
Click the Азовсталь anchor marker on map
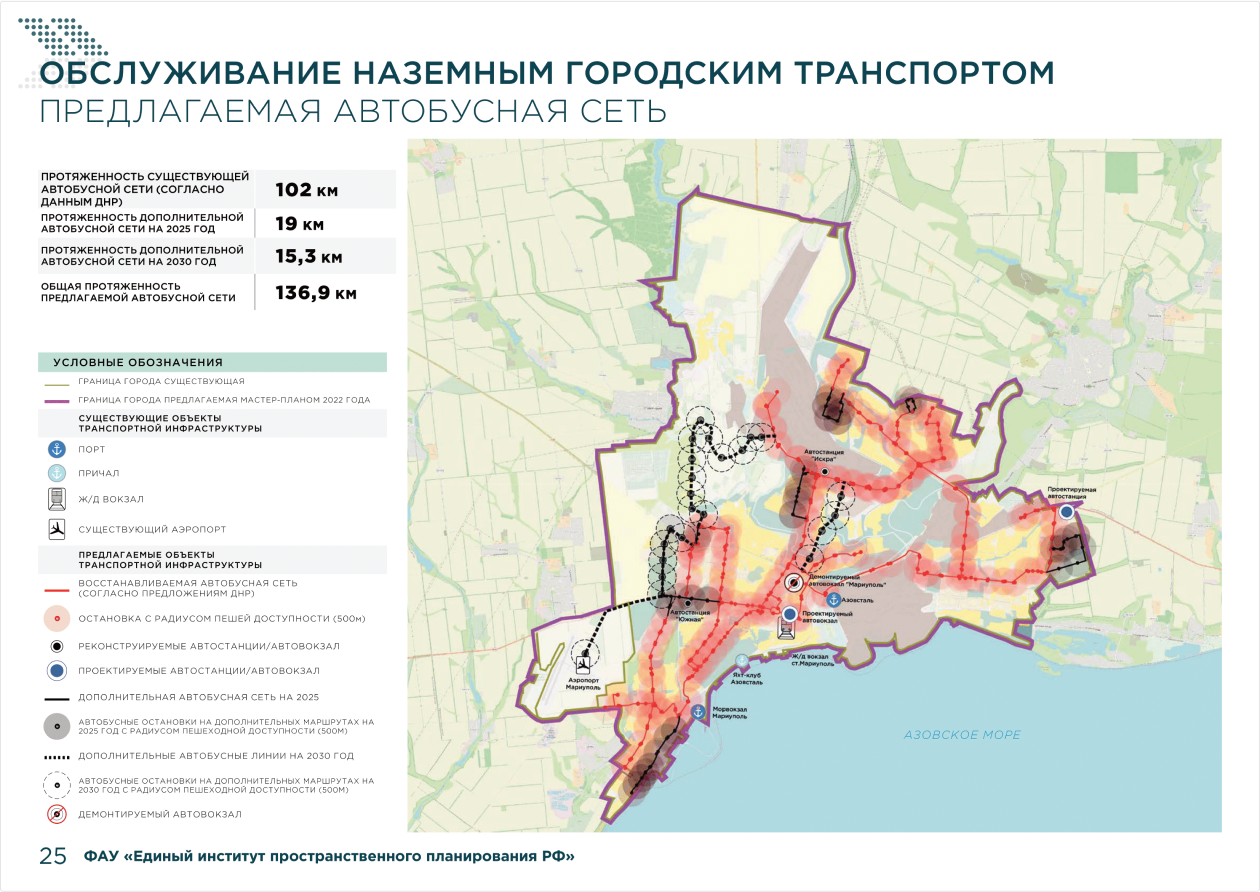[x=832, y=599]
